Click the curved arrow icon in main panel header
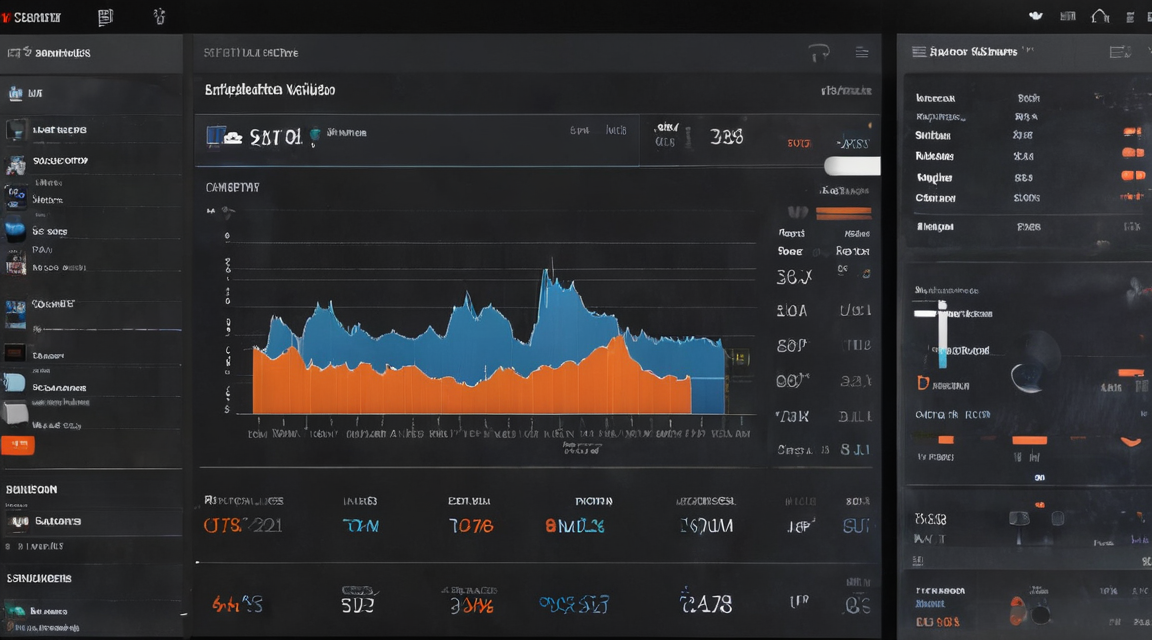This screenshot has height=640, width=1152. click(x=819, y=53)
